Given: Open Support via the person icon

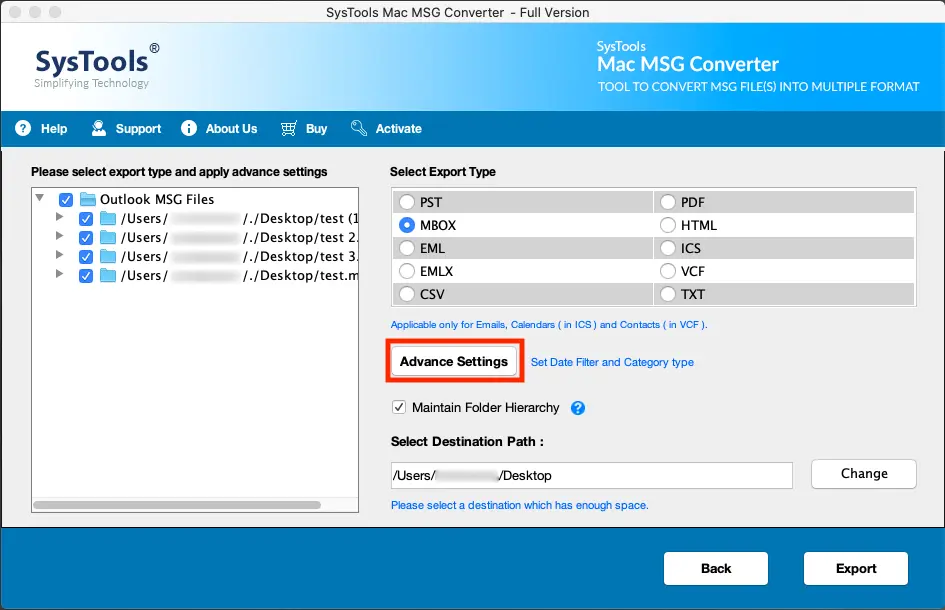Looking at the screenshot, I should point(98,128).
